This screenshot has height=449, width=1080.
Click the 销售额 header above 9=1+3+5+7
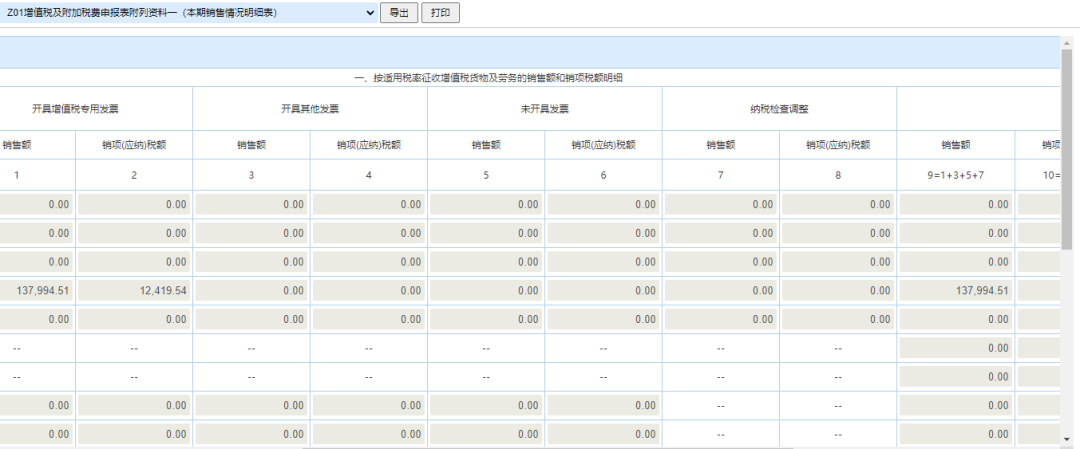point(956,145)
